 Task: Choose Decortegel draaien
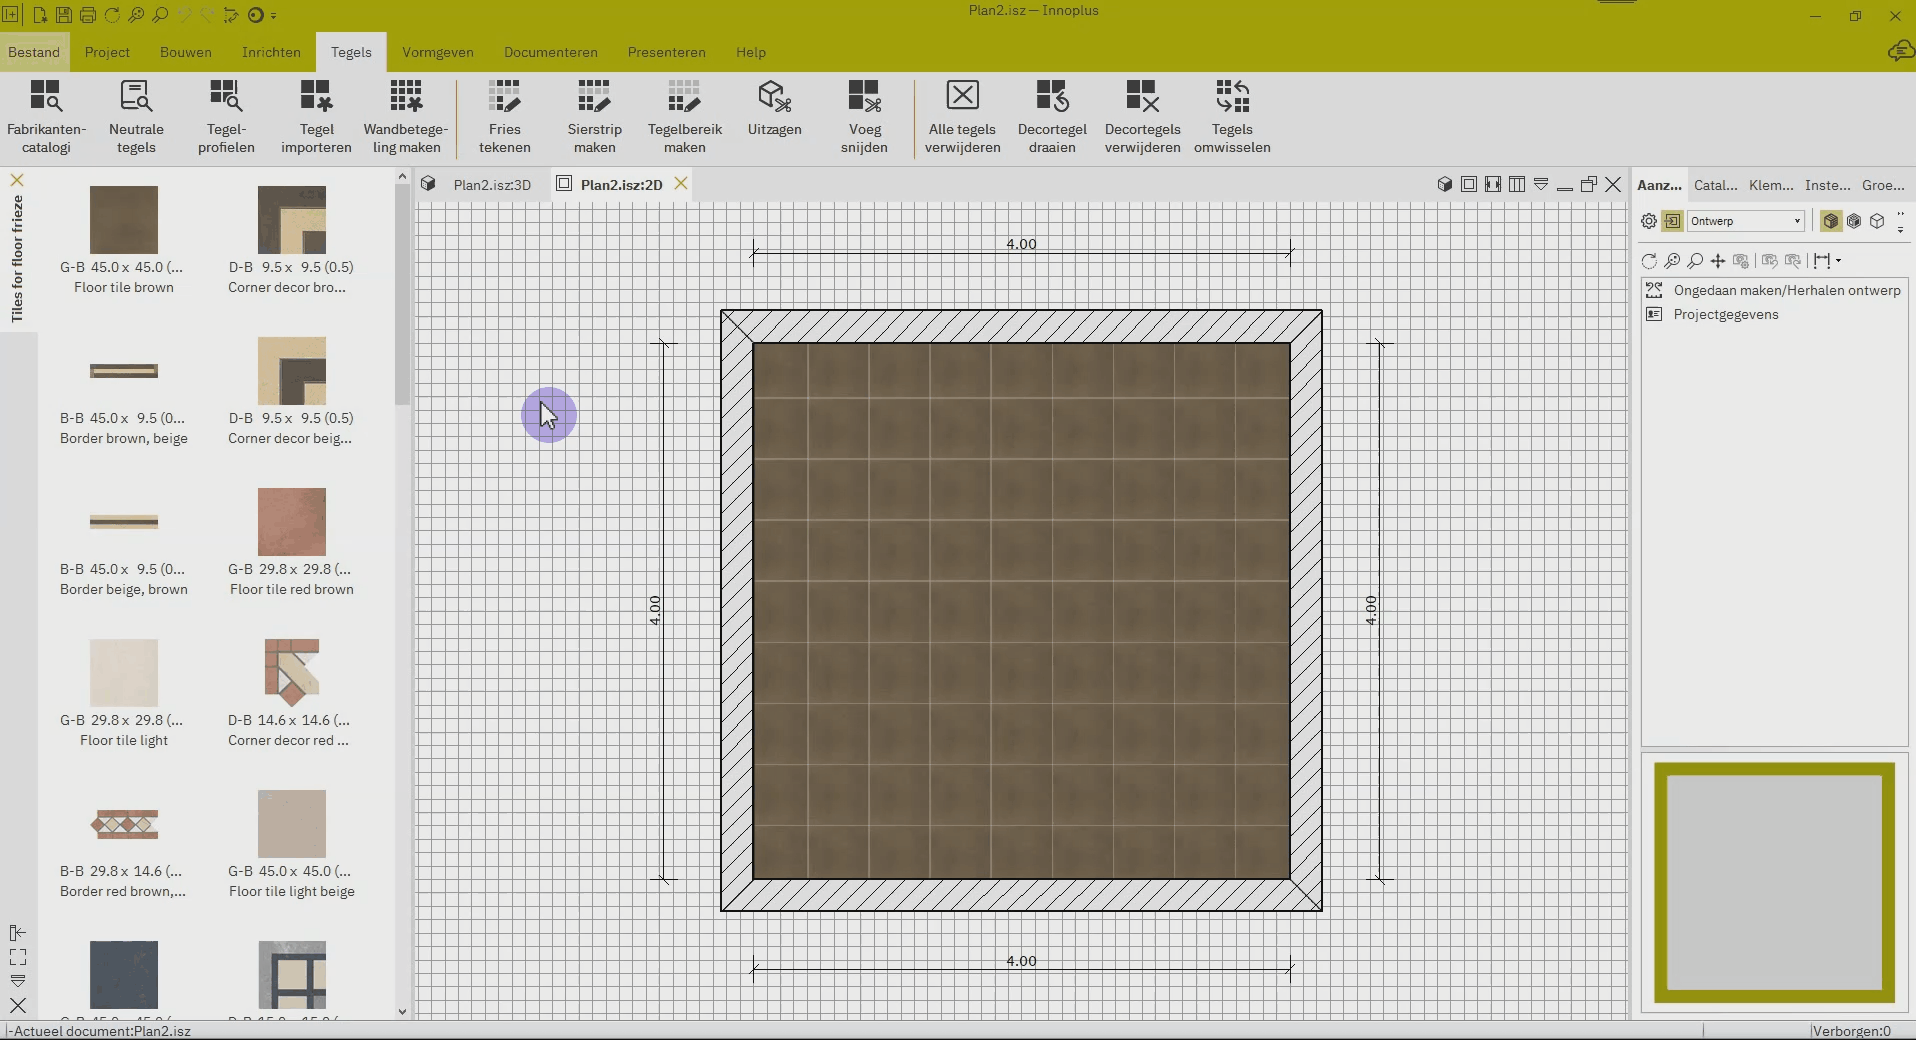[x=1052, y=117]
